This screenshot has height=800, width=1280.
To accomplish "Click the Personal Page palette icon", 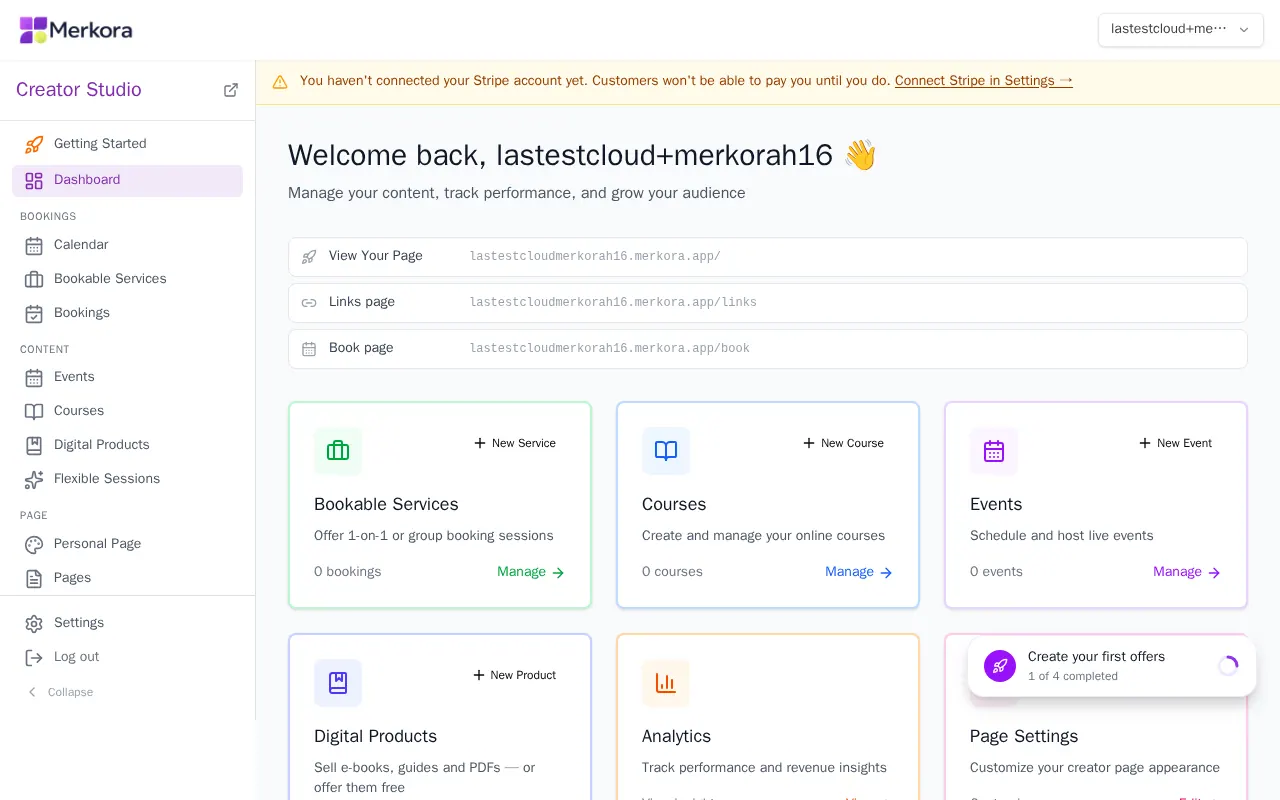I will [34, 544].
